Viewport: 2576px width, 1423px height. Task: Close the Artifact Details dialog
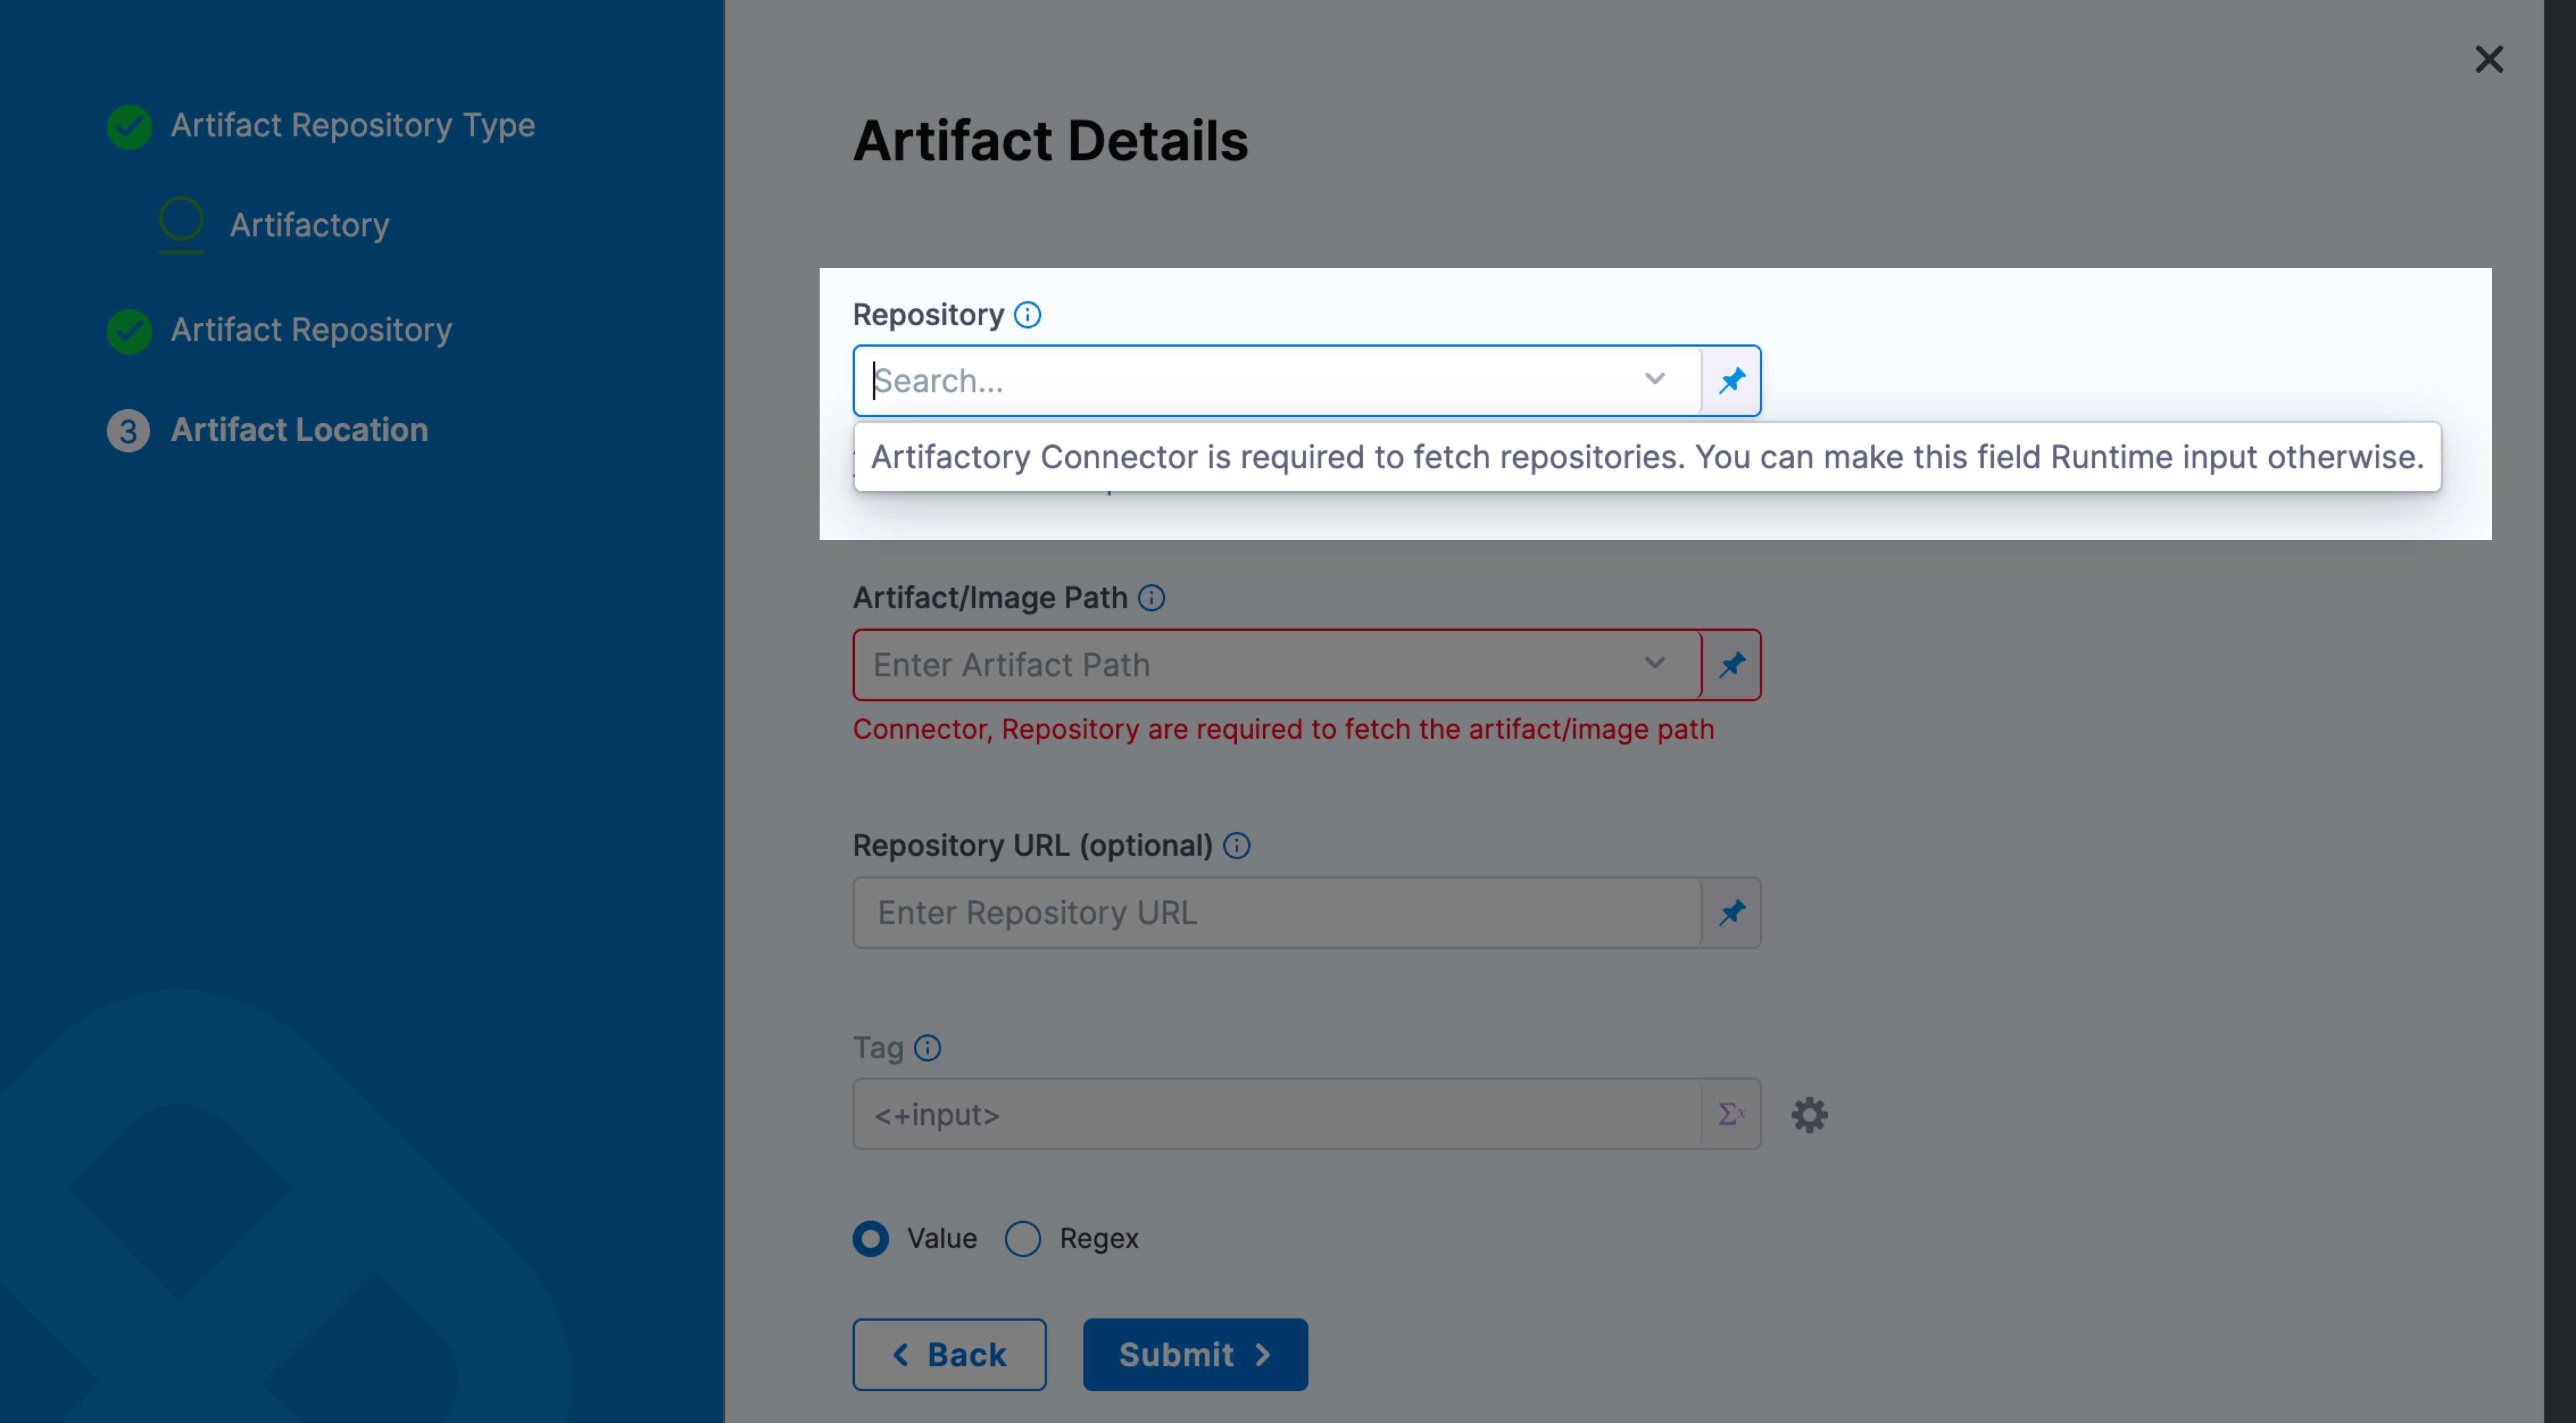pos(2488,60)
